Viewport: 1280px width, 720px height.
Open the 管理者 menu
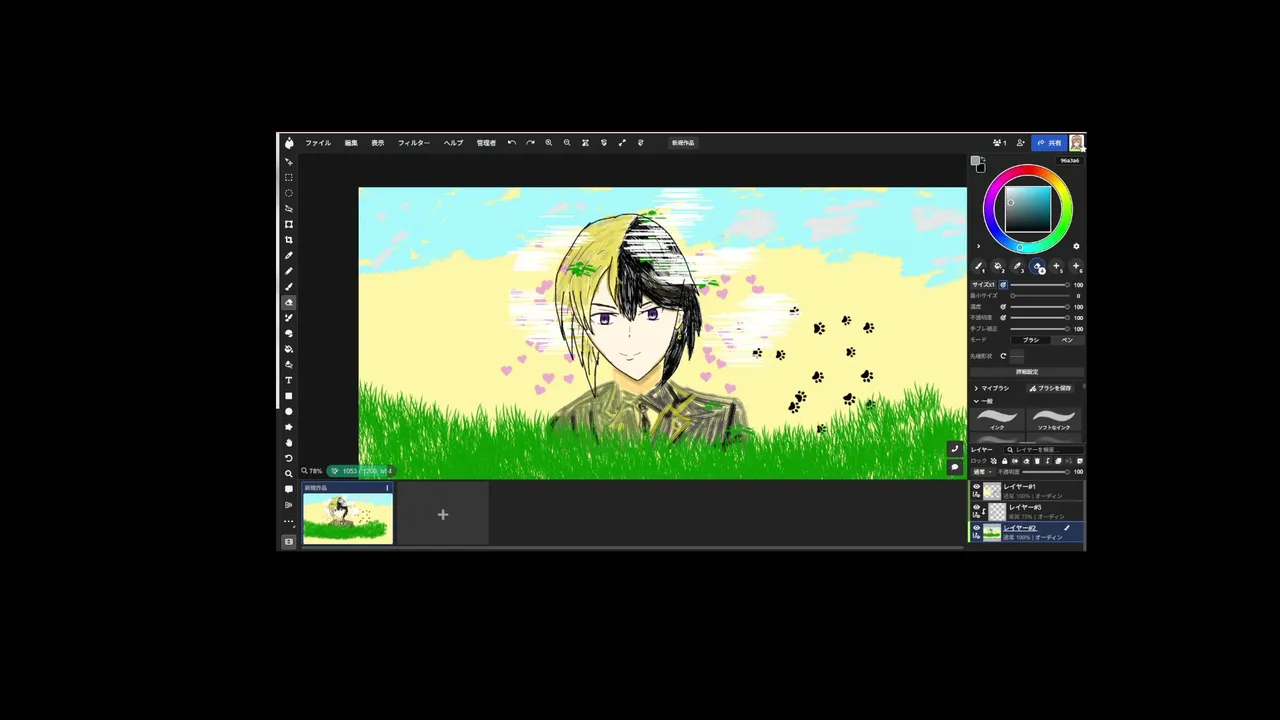click(x=486, y=142)
